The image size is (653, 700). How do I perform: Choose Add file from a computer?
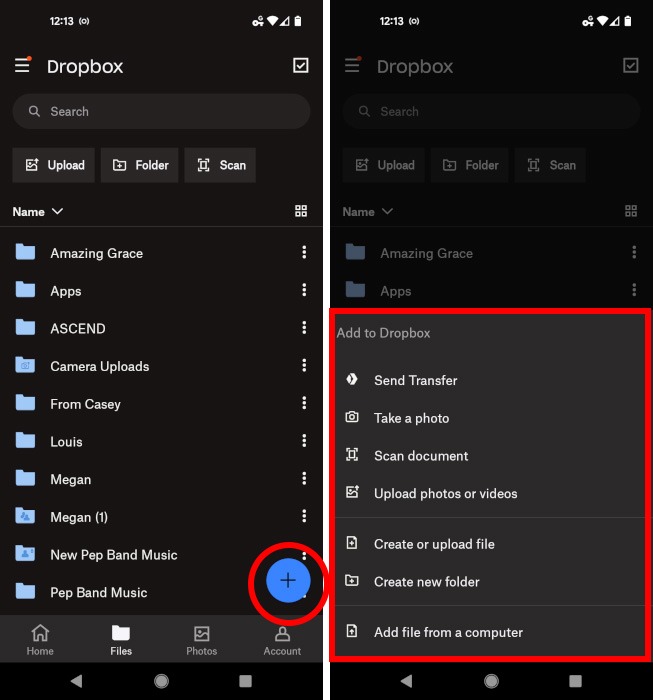[490, 632]
